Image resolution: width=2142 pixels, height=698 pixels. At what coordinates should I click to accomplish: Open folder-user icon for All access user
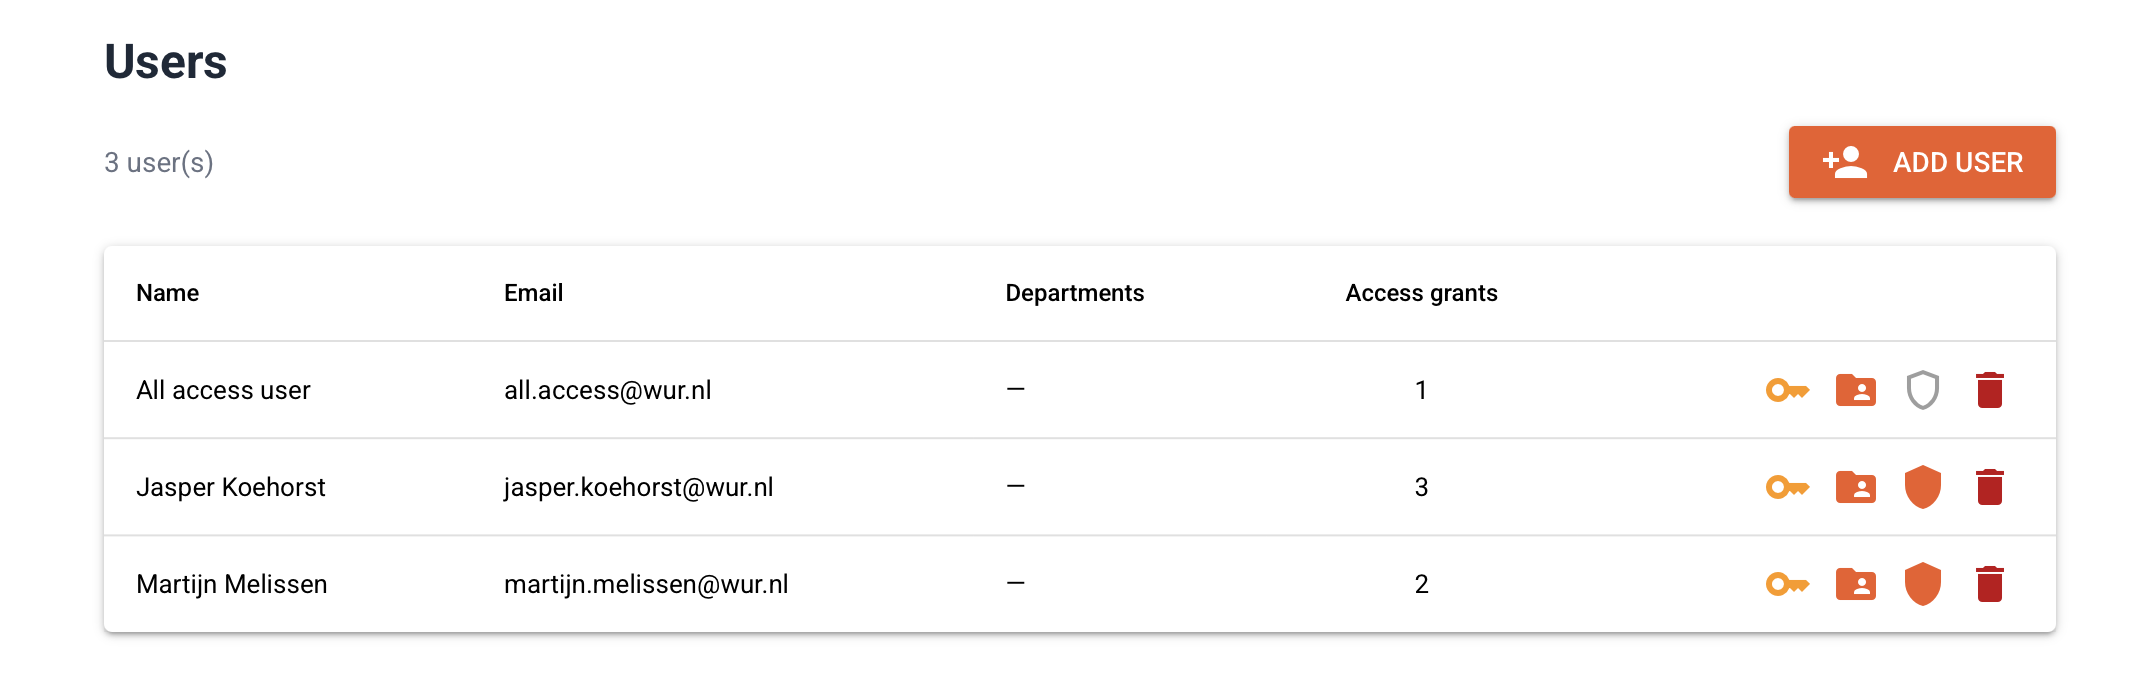click(1855, 390)
